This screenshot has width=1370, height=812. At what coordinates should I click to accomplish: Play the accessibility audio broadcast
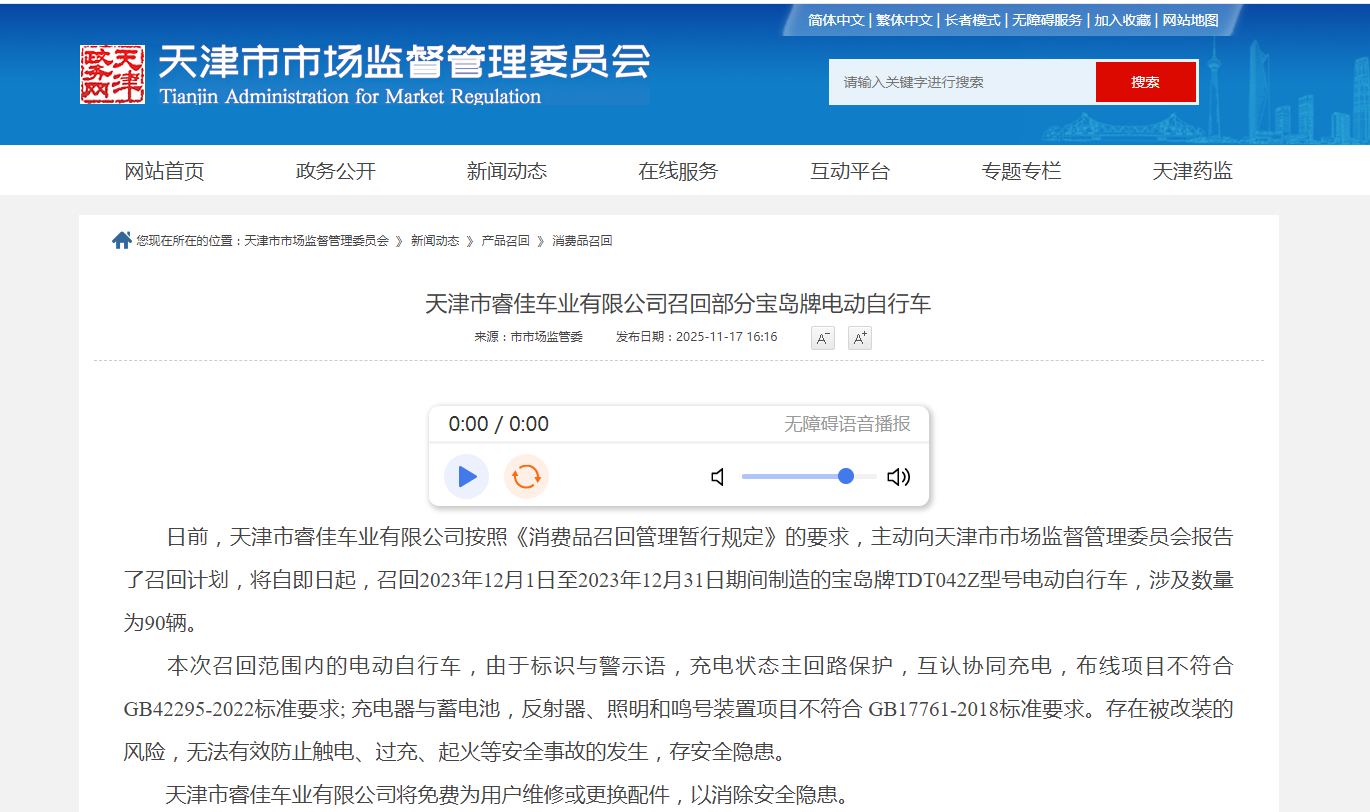click(466, 477)
